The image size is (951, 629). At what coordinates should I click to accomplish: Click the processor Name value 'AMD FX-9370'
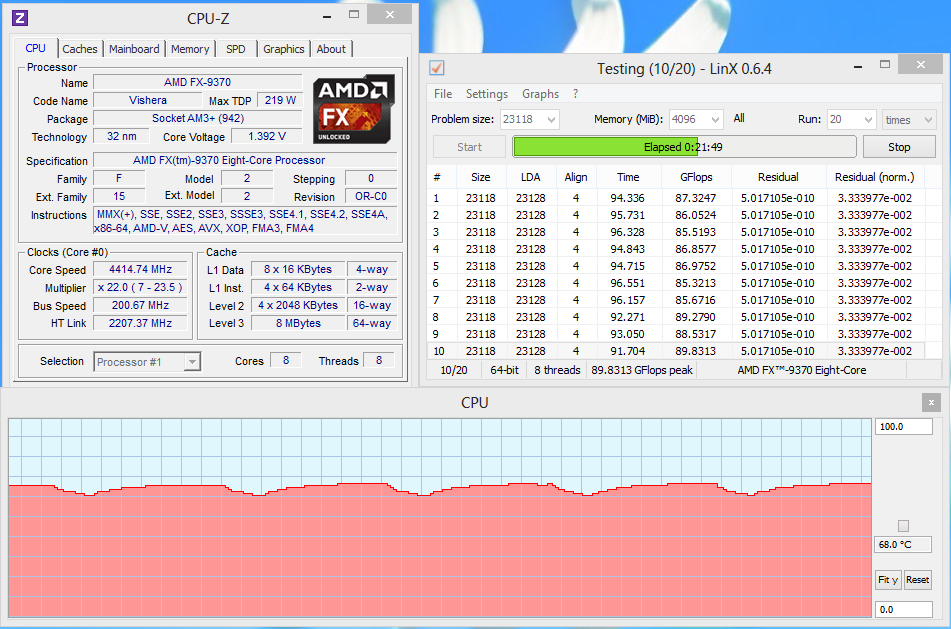point(198,82)
